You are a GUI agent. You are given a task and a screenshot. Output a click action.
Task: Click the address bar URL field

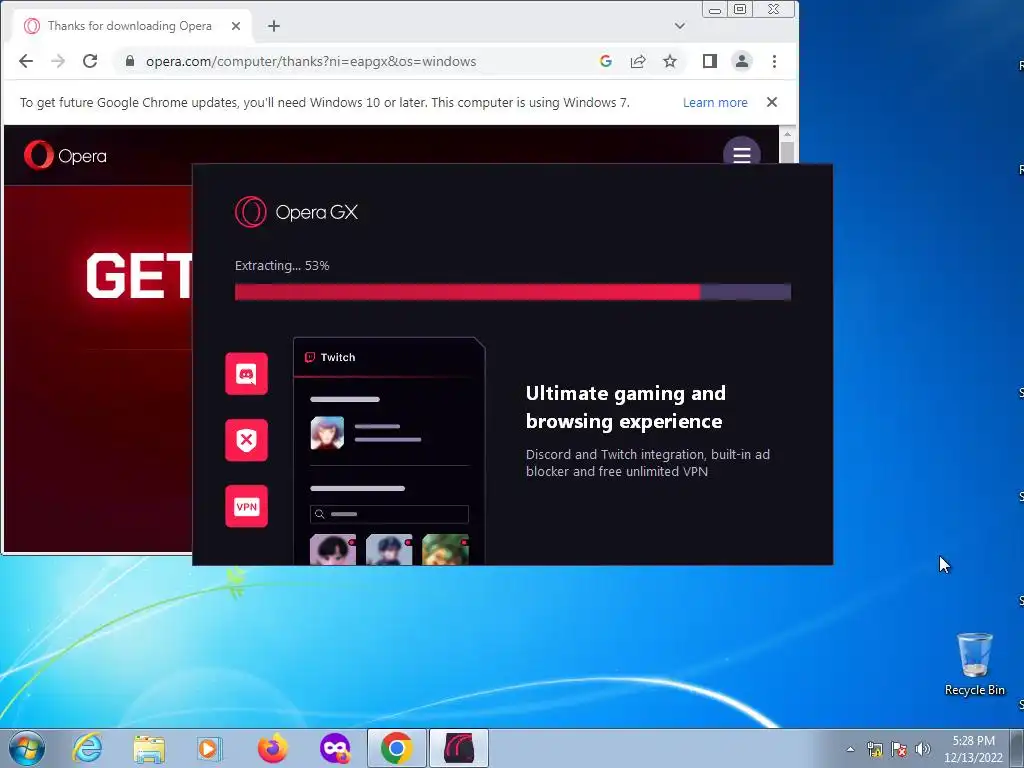311,61
